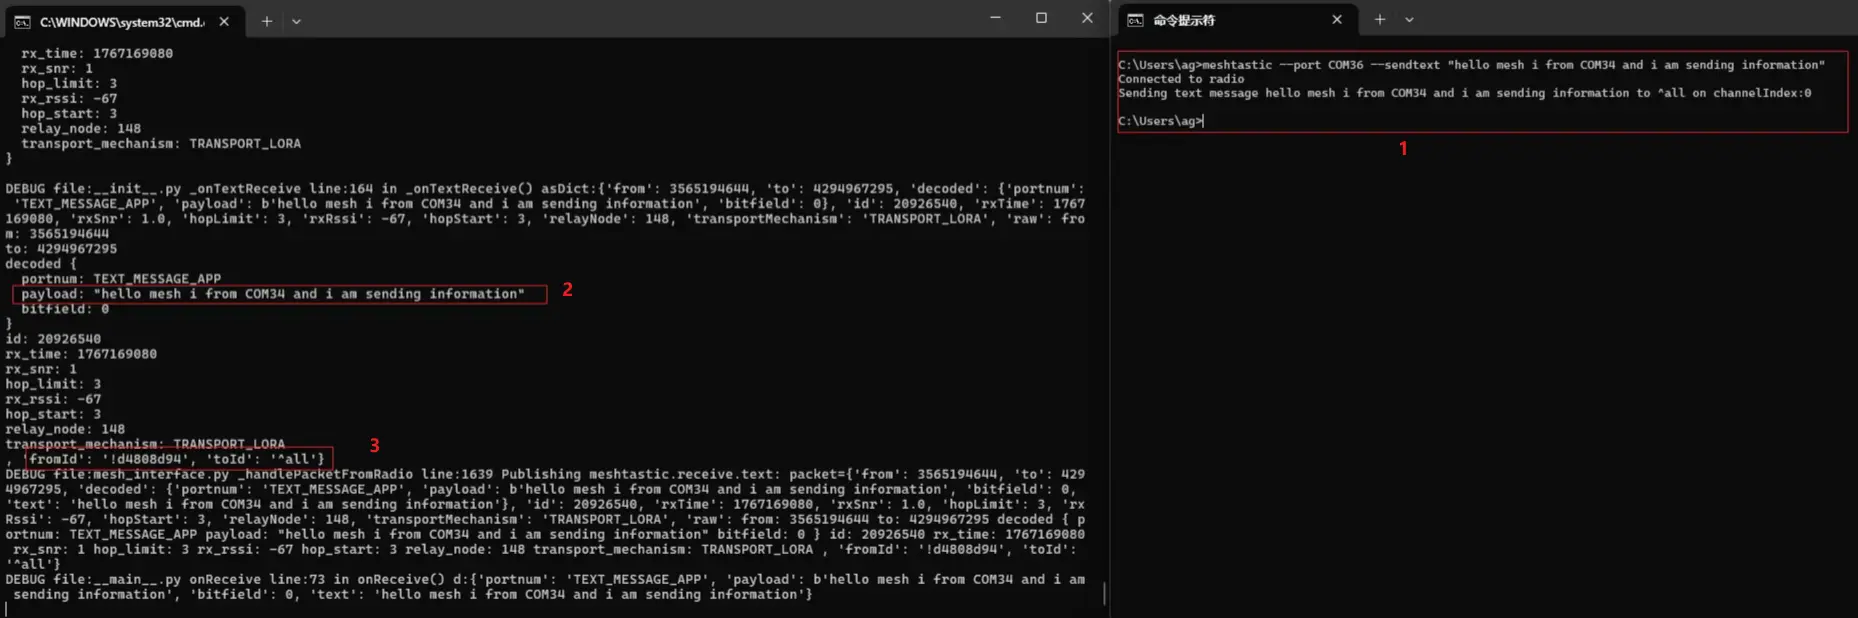This screenshot has height=618, width=1858.
Task: Click the left terminal's vertical scrollbar thumb
Action: [x=1104, y=593]
